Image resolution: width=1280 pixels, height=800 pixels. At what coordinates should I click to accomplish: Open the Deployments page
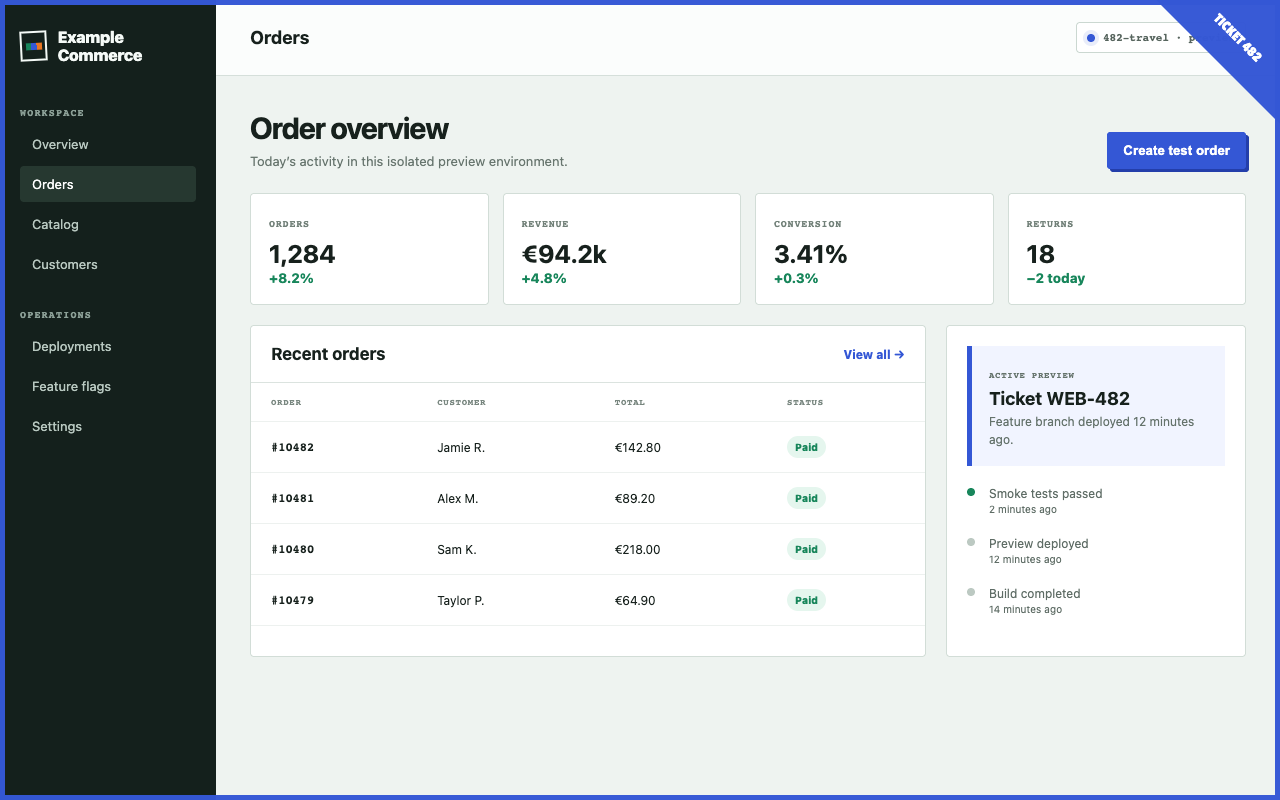108,346
